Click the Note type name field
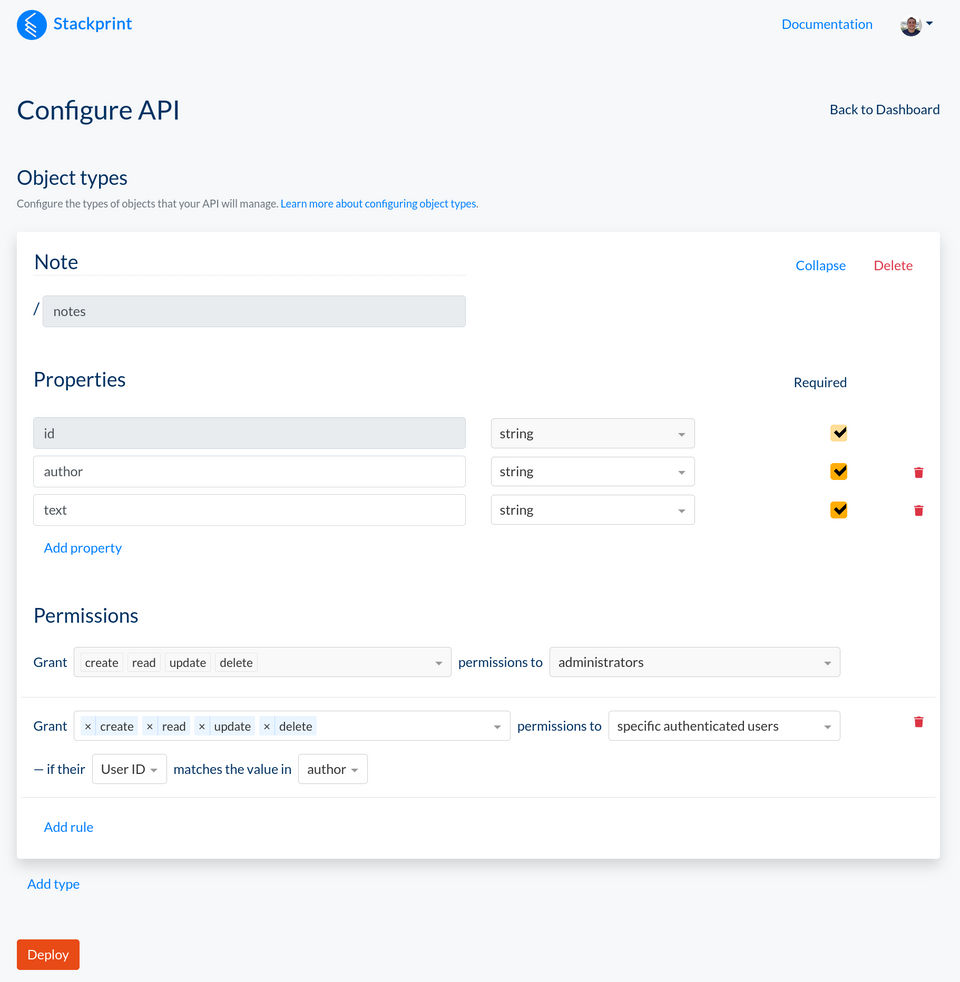960x982 pixels. pyautogui.click(x=250, y=262)
